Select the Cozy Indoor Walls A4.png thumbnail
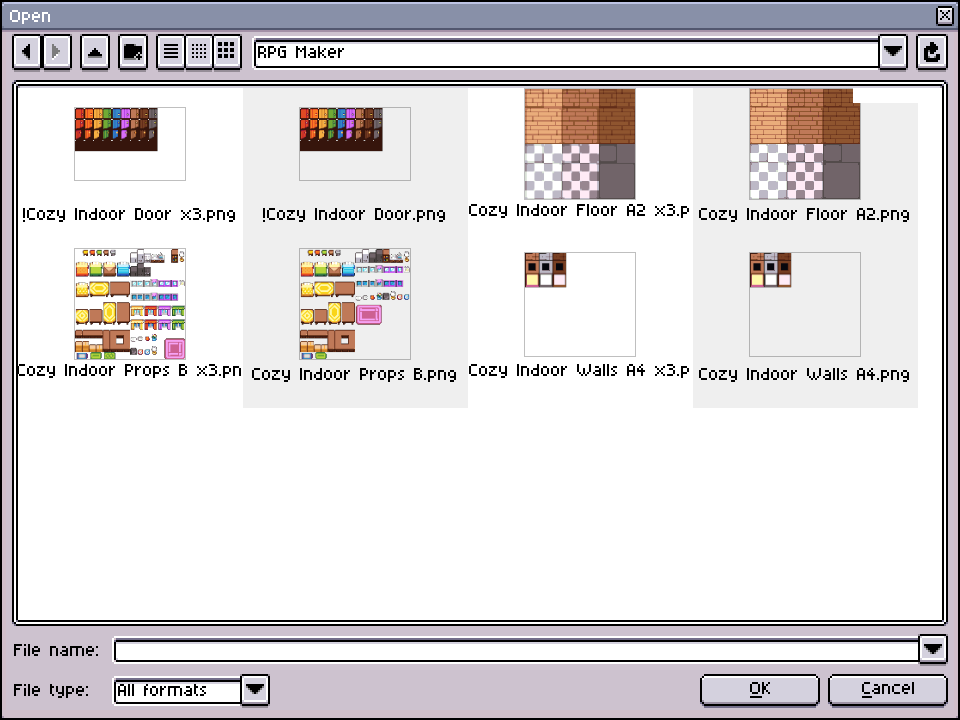The width and height of the screenshot is (960, 720). point(805,304)
